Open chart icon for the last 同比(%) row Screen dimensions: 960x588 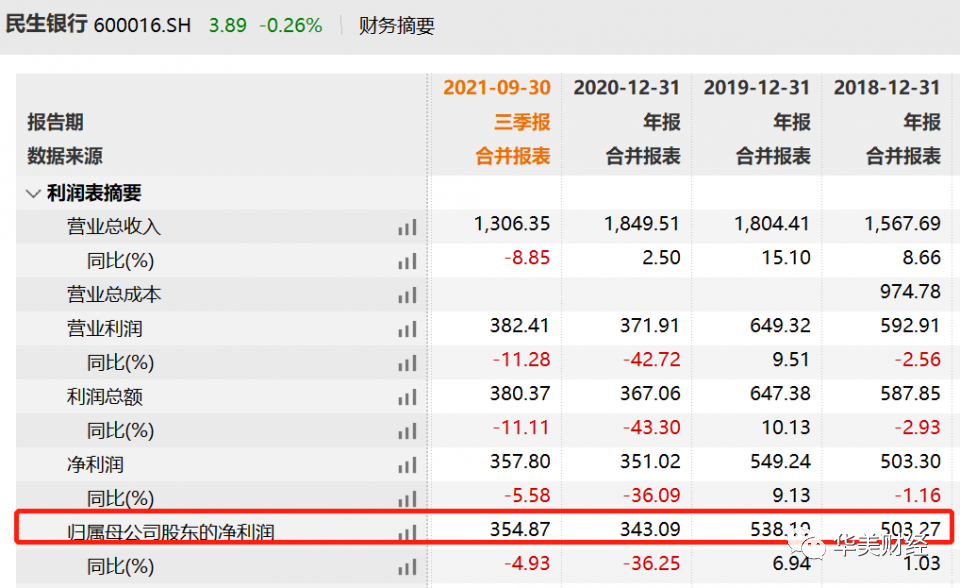click(407, 567)
